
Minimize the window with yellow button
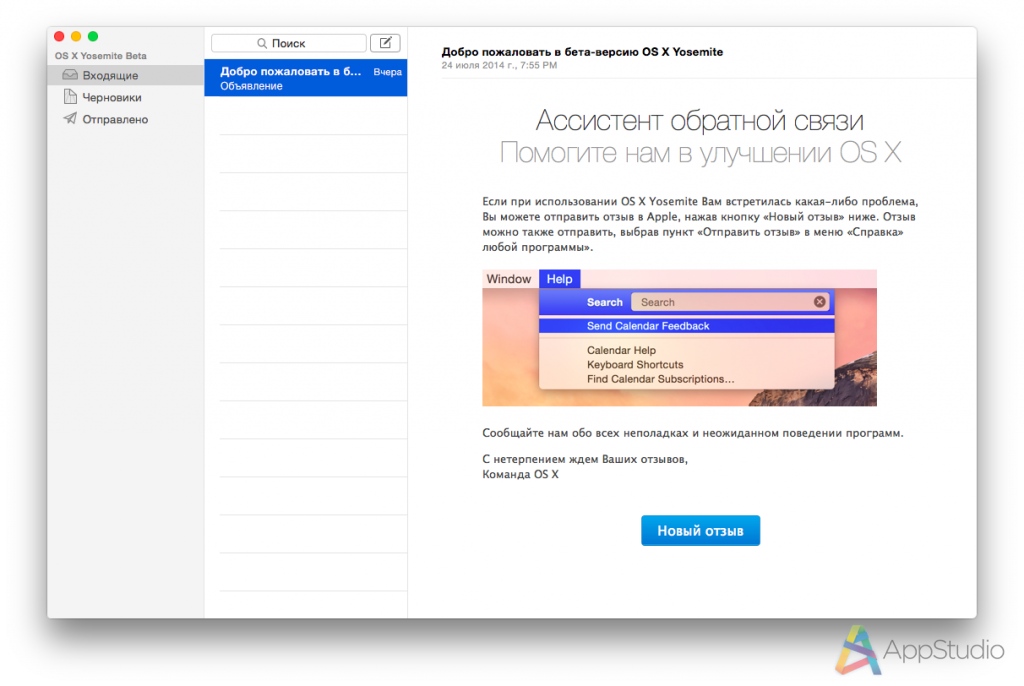point(76,37)
